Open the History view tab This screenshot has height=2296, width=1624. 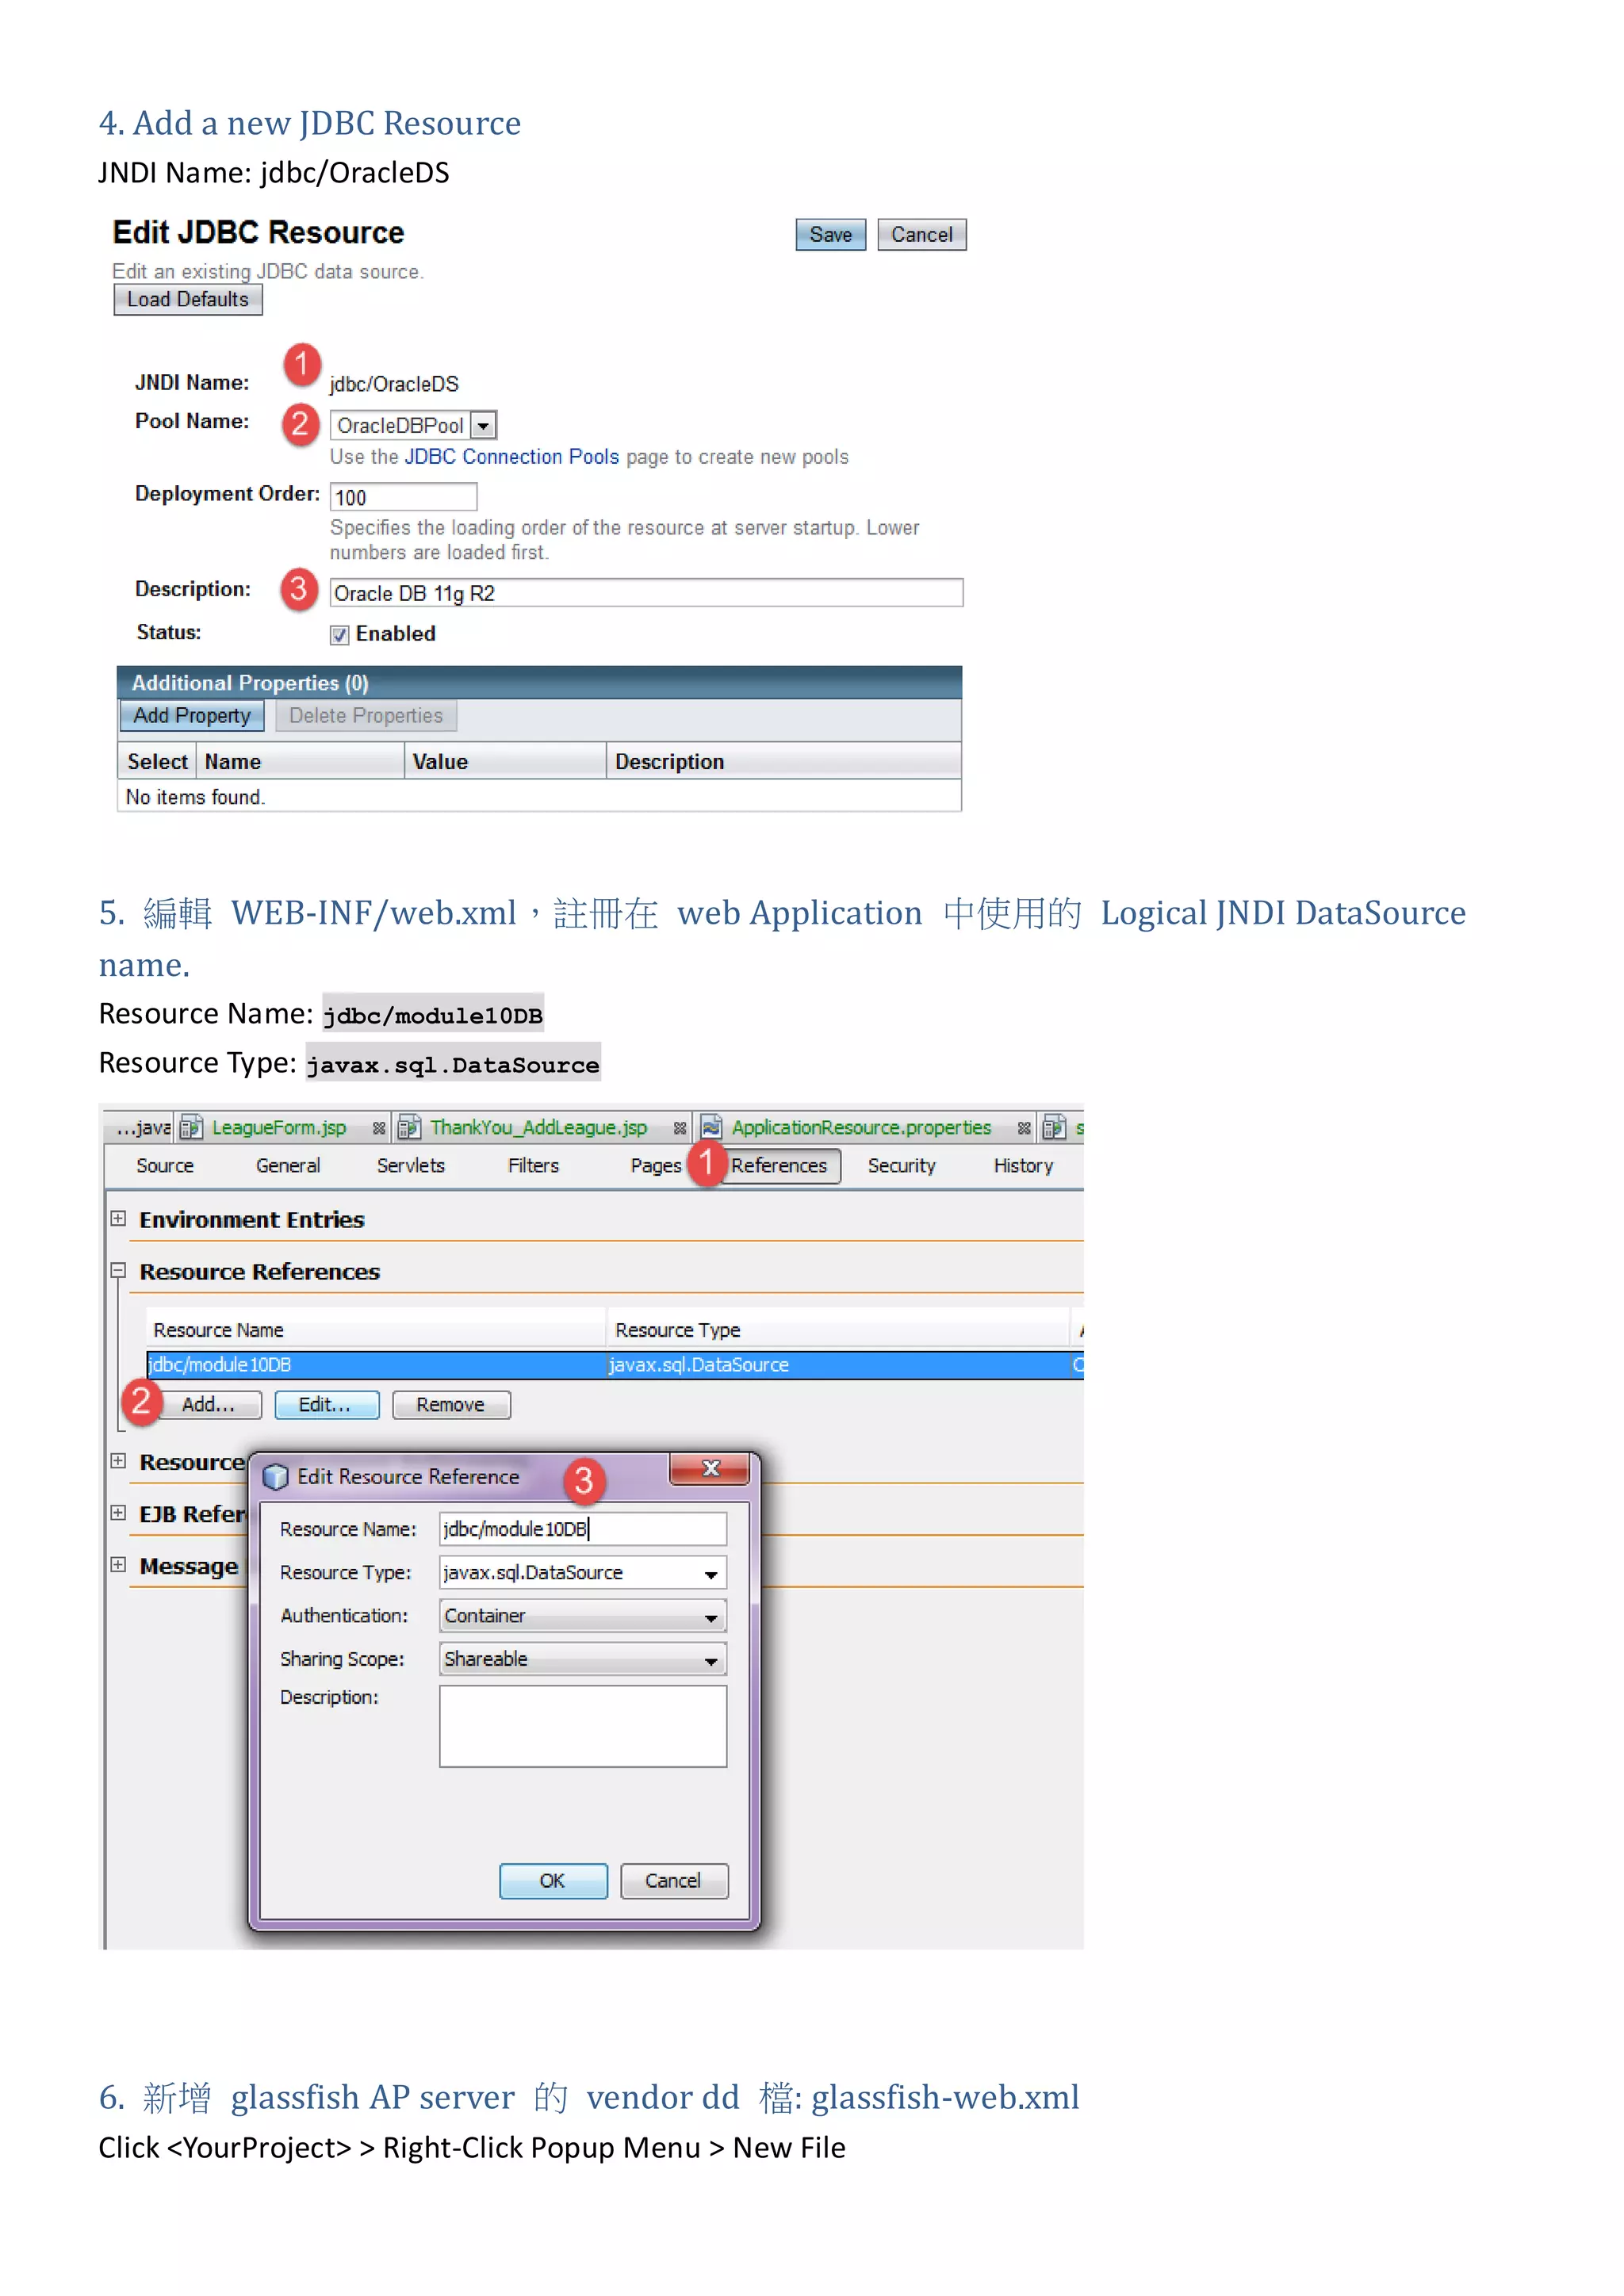(x=1023, y=1166)
